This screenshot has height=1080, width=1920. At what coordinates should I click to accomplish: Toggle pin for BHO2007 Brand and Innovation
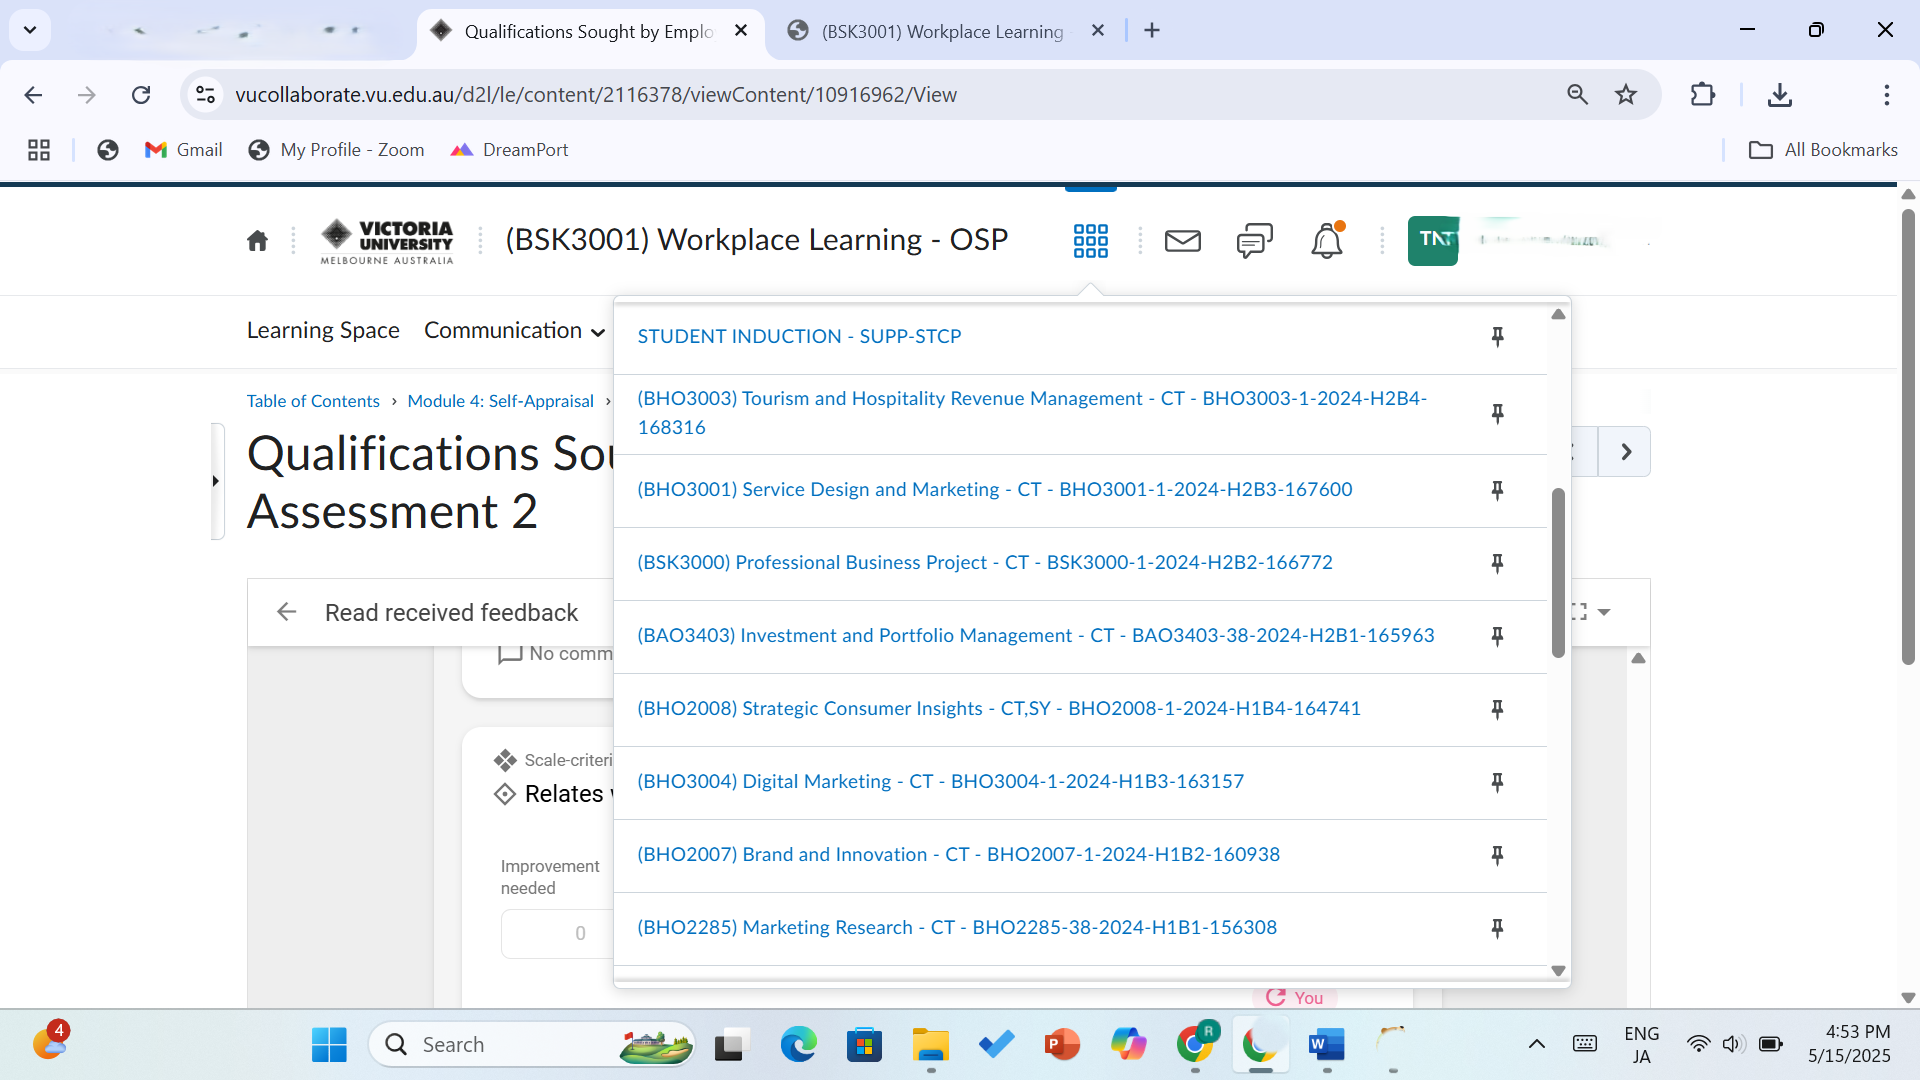[1497, 856]
